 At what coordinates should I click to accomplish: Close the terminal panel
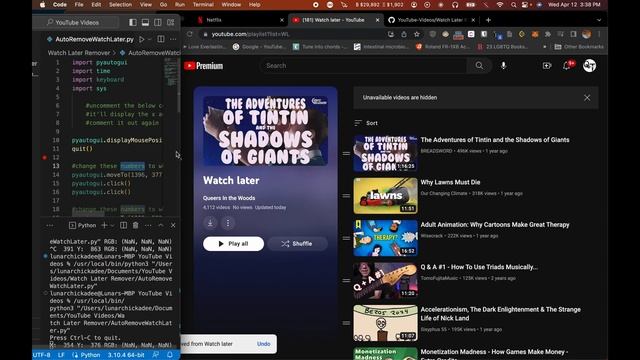click(173, 225)
